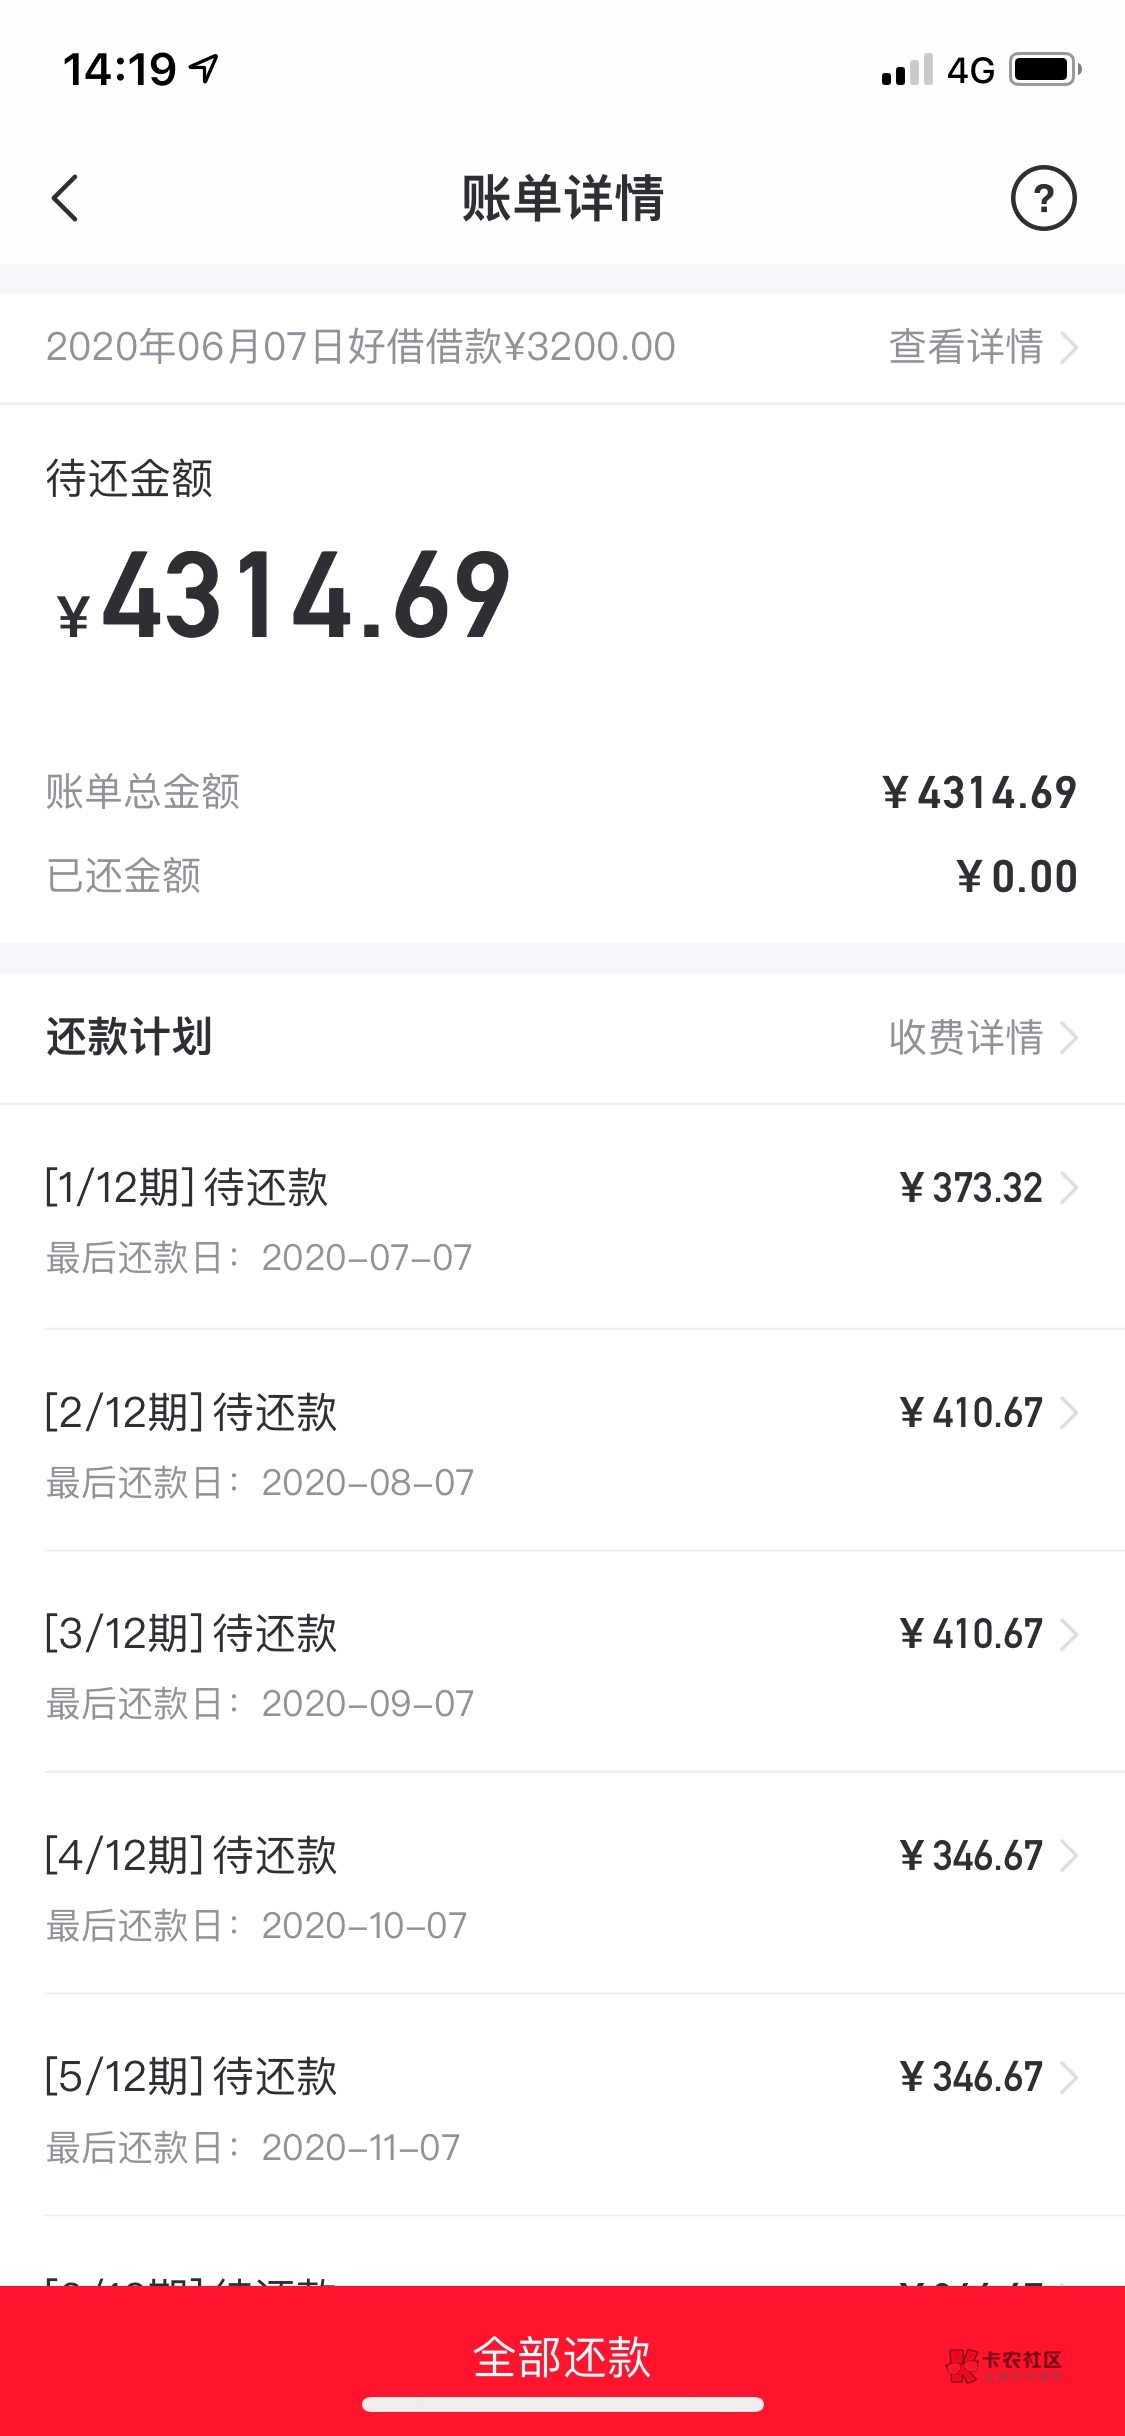The height and width of the screenshot is (2436, 1125).
Task: Expand installment 3/12 chevron due 2020-09-07
Action: (x=1069, y=1634)
